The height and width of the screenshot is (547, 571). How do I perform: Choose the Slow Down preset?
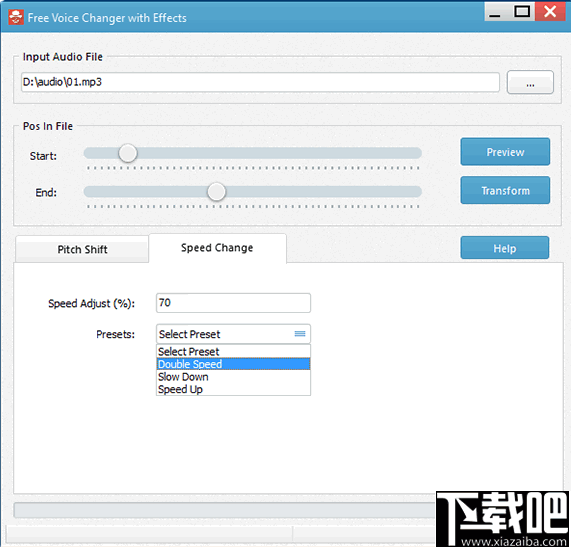click(233, 377)
